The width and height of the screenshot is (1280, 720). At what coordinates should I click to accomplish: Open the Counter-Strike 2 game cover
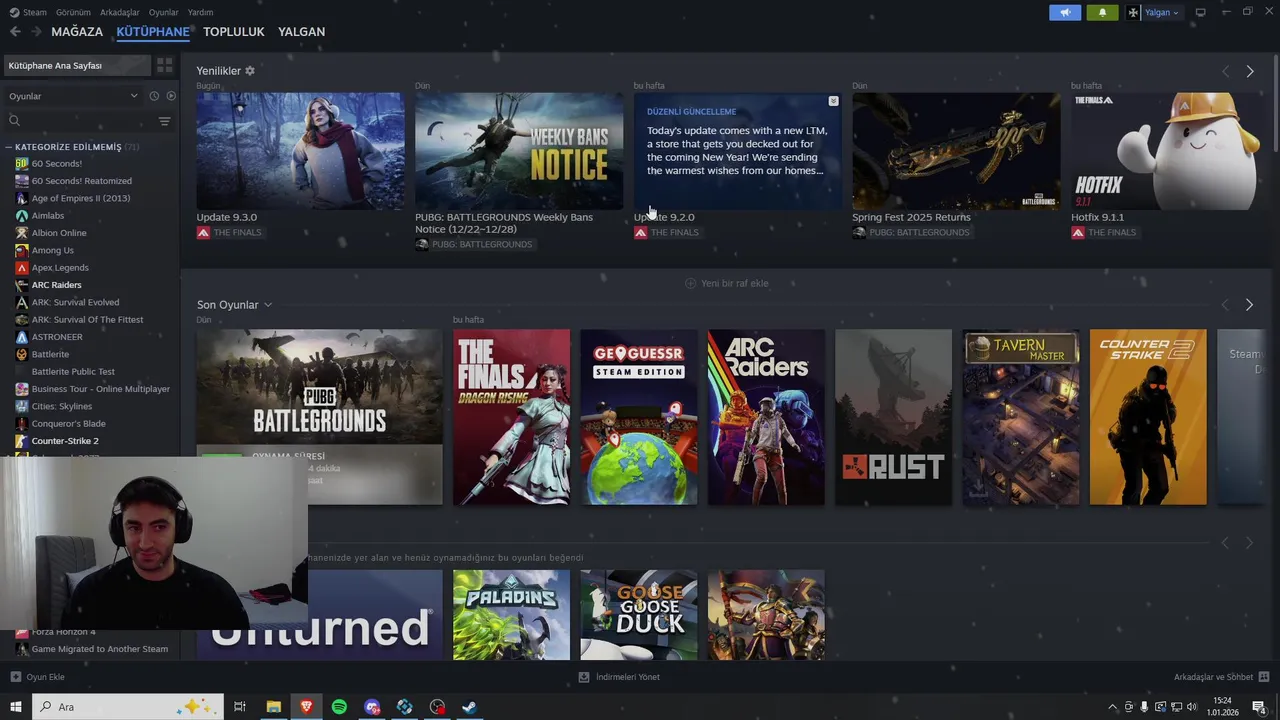pyautogui.click(x=1148, y=417)
